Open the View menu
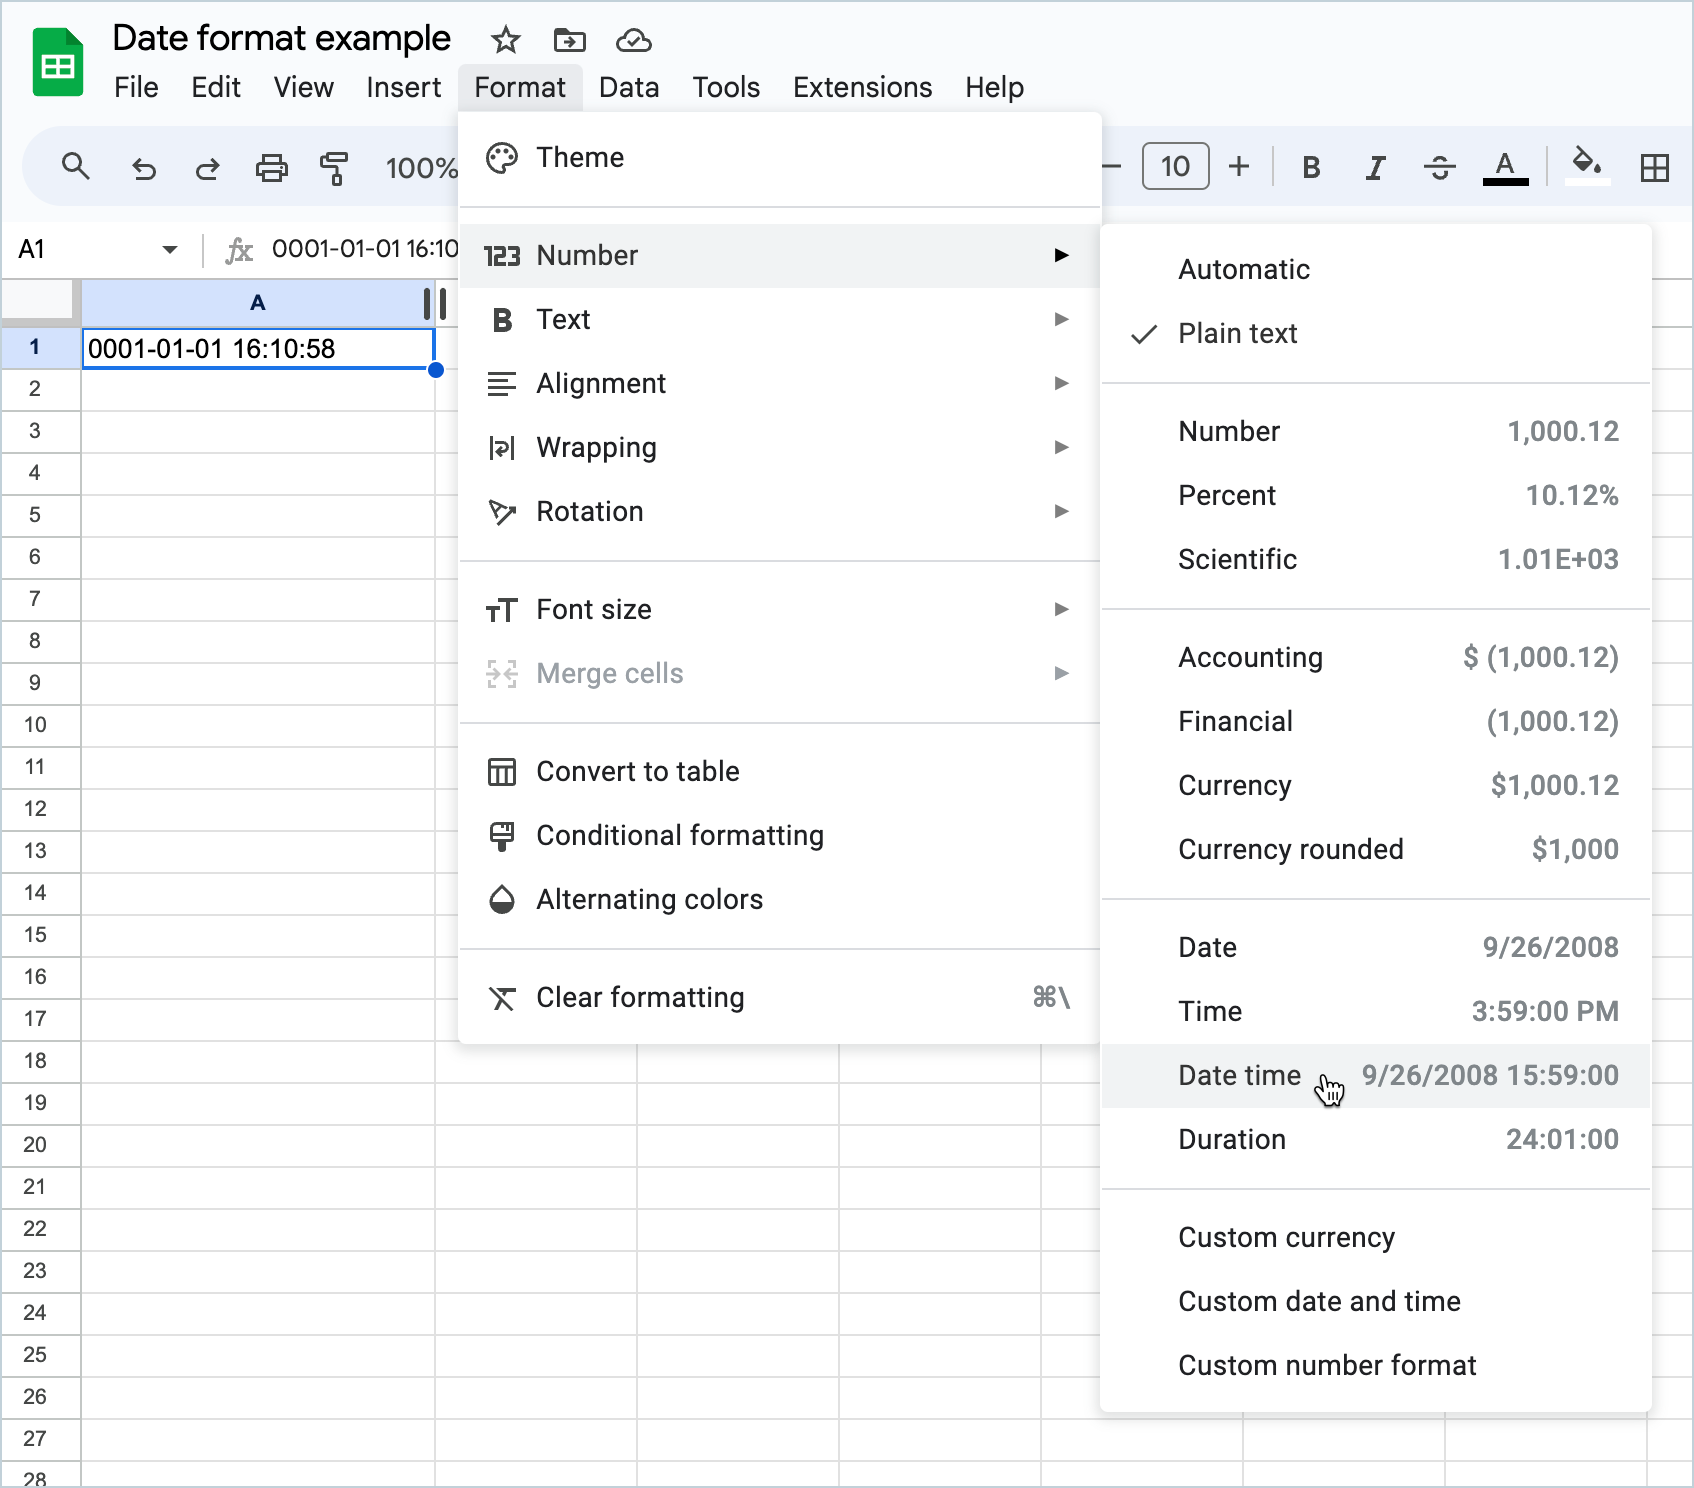The width and height of the screenshot is (1694, 1488). tap(304, 87)
